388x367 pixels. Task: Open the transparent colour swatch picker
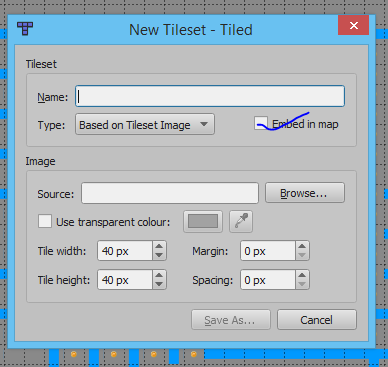pos(203,221)
